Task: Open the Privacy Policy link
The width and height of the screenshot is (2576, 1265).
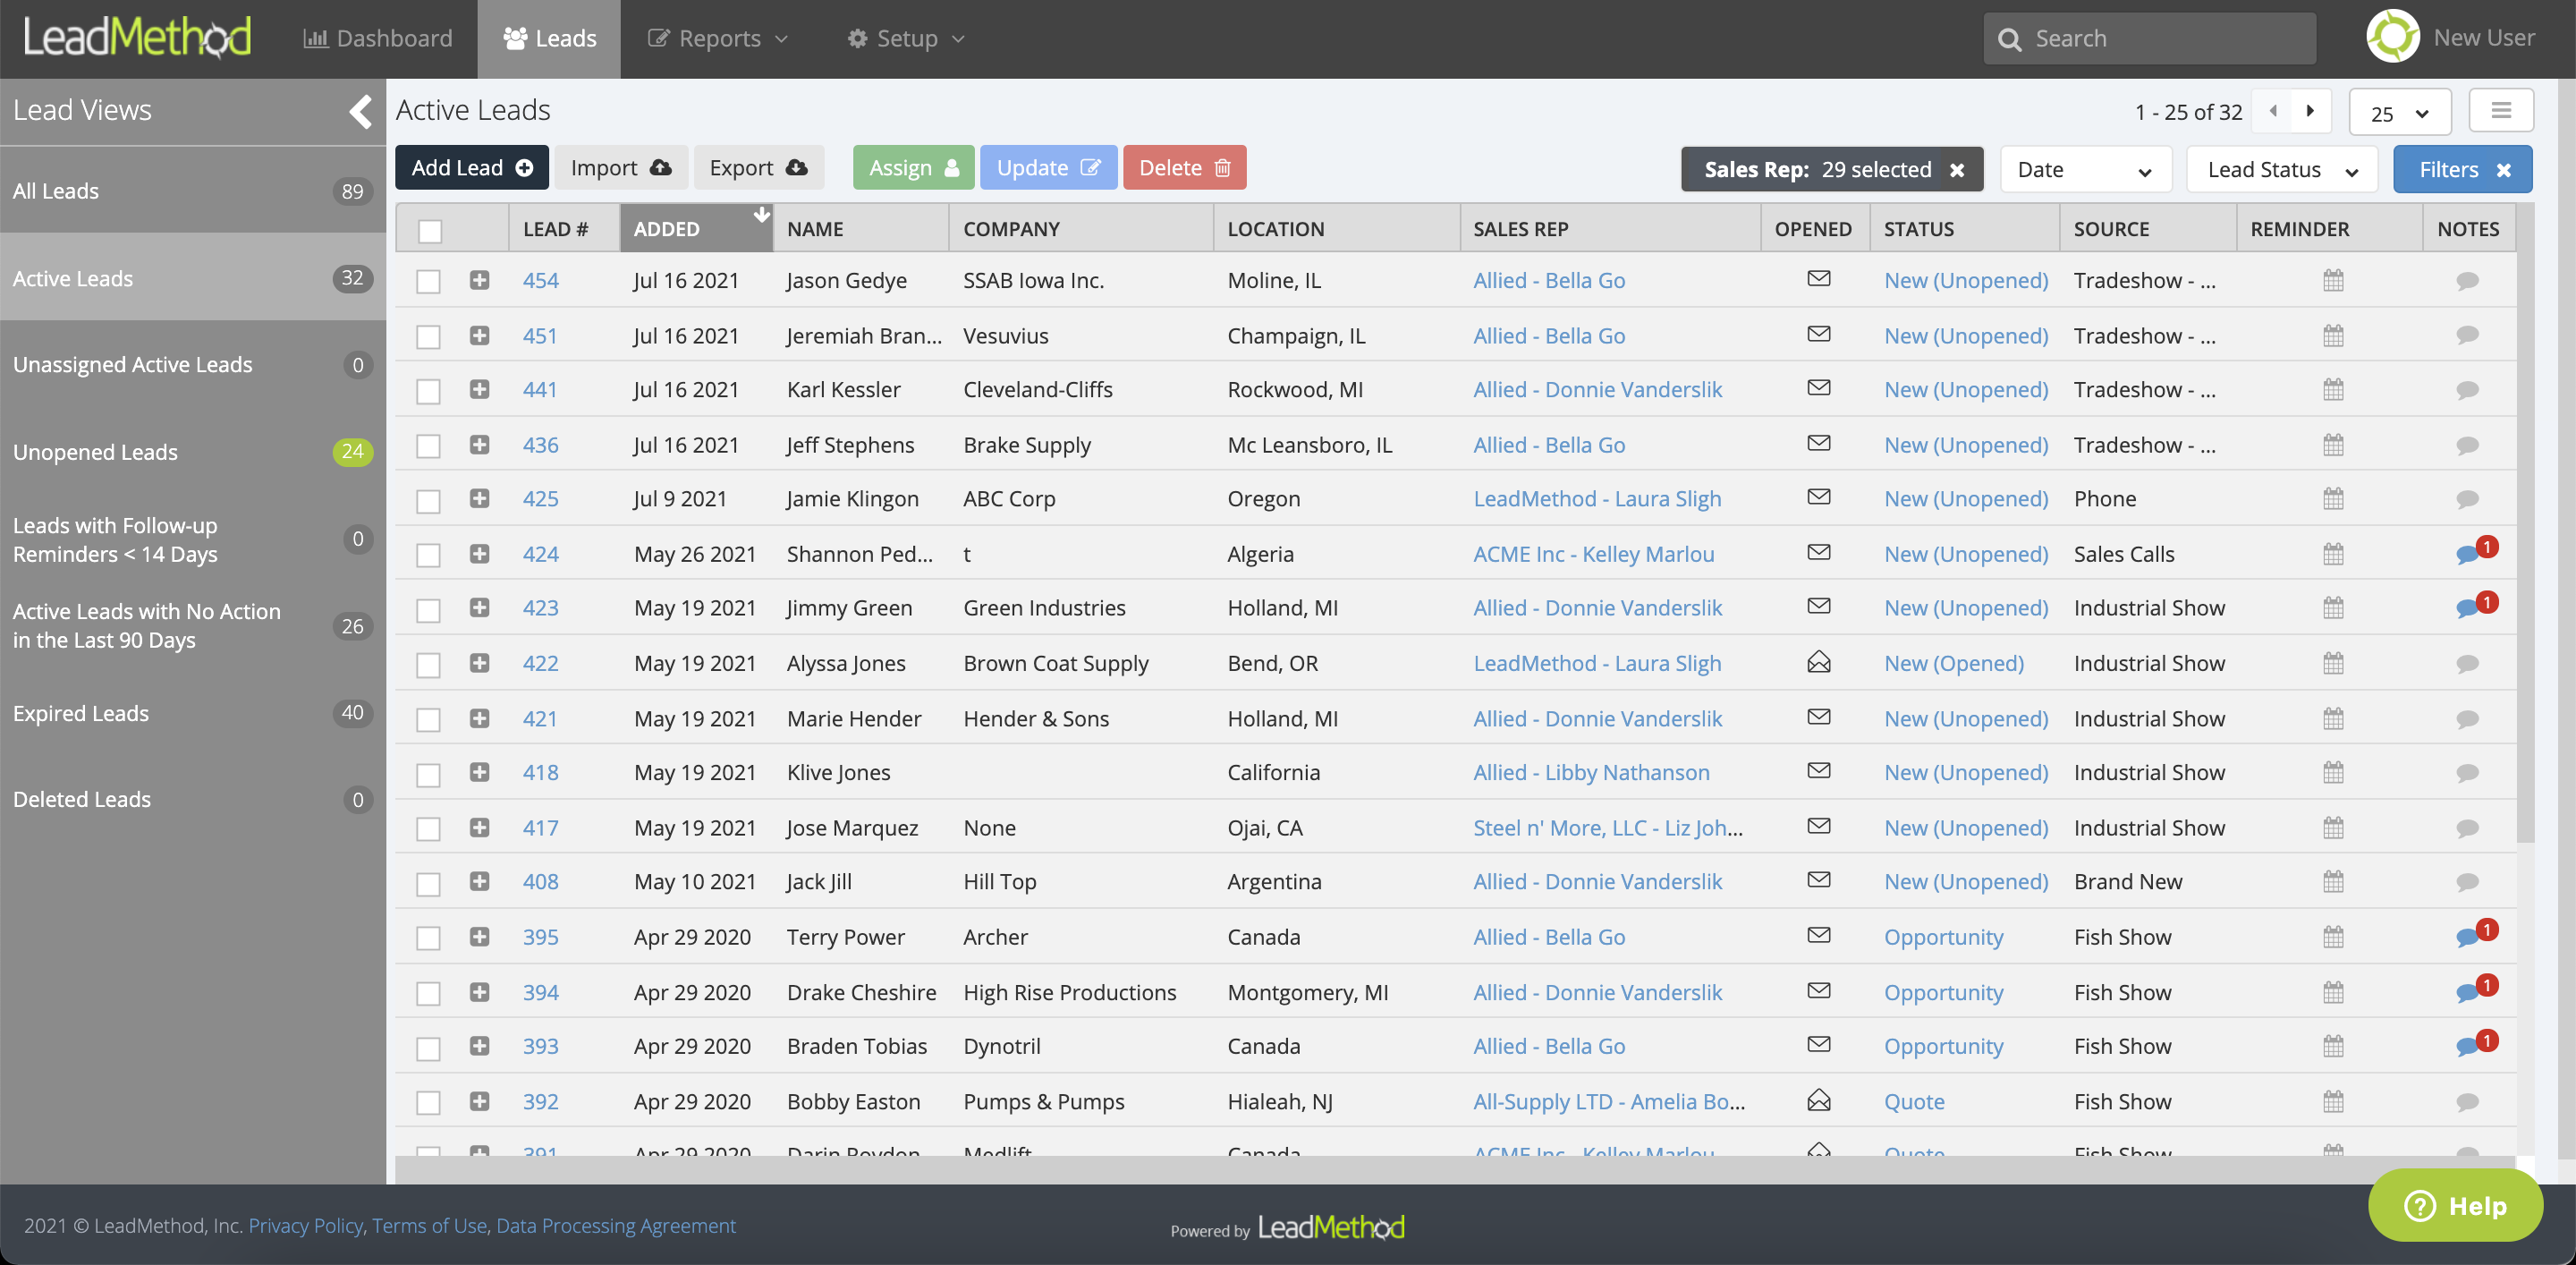Action: pos(306,1225)
